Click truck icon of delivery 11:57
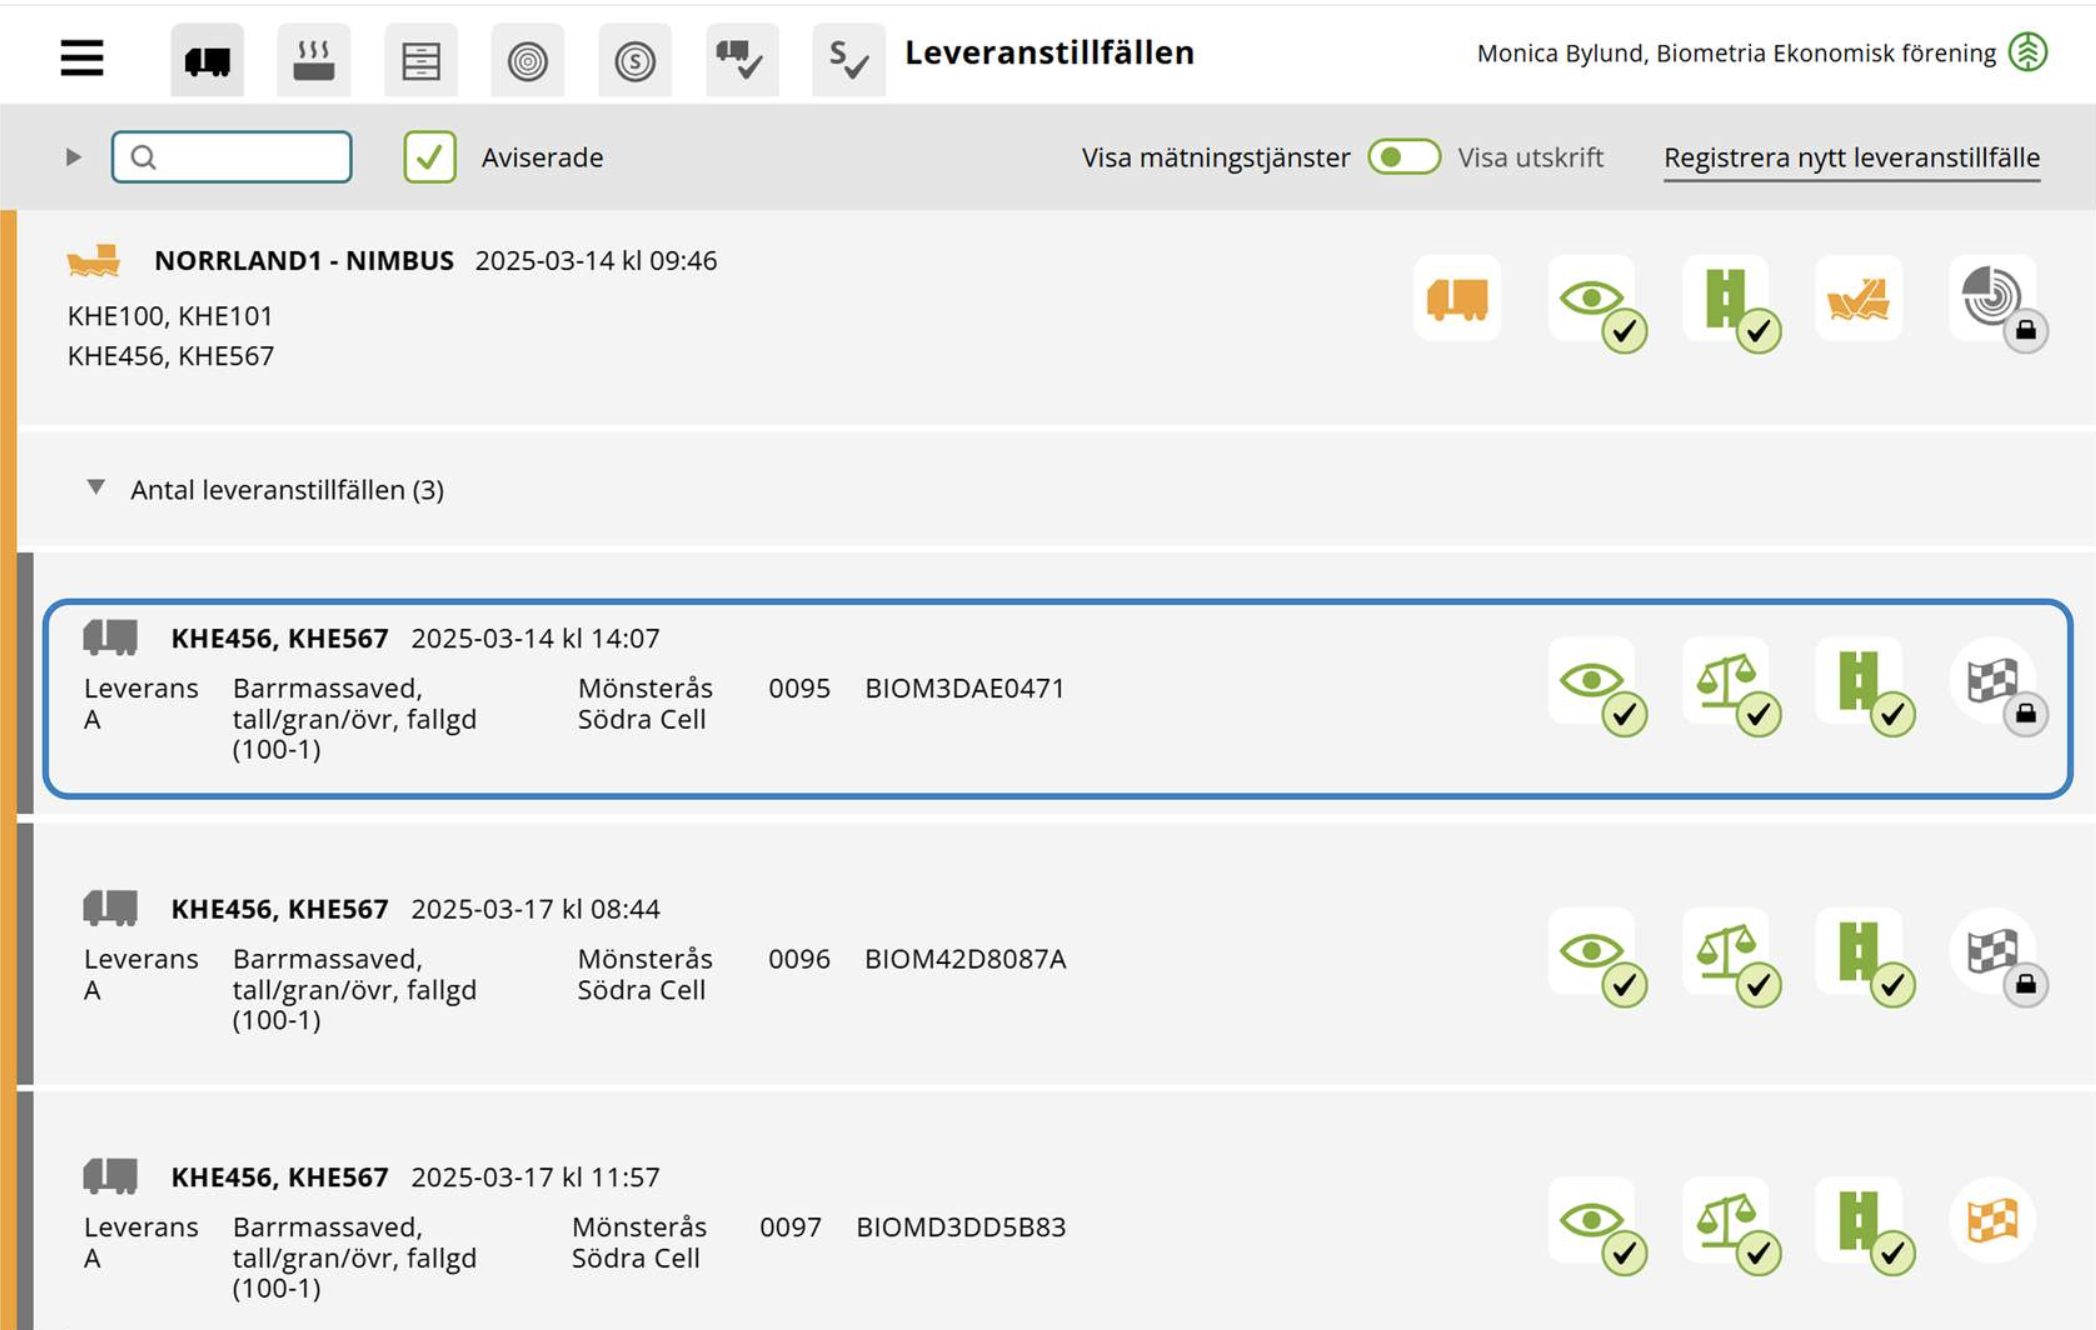Image resolution: width=2096 pixels, height=1330 pixels. 110,1176
